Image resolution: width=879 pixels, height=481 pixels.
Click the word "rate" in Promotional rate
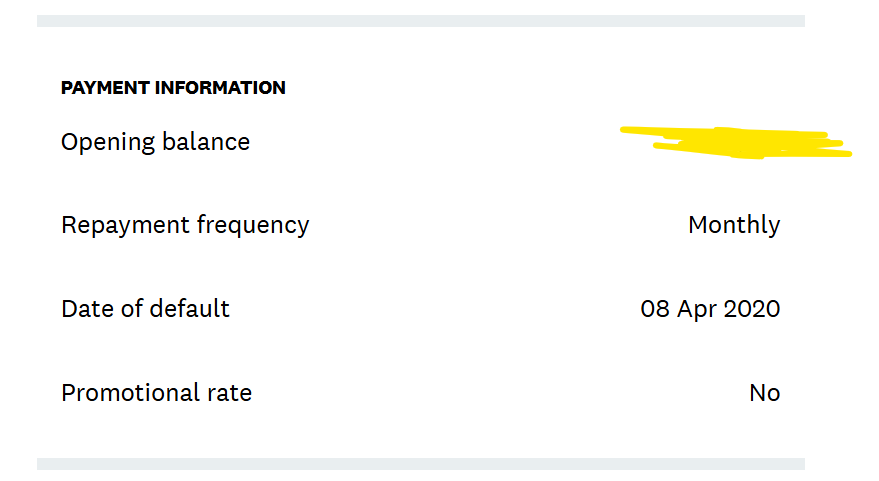[x=230, y=393]
